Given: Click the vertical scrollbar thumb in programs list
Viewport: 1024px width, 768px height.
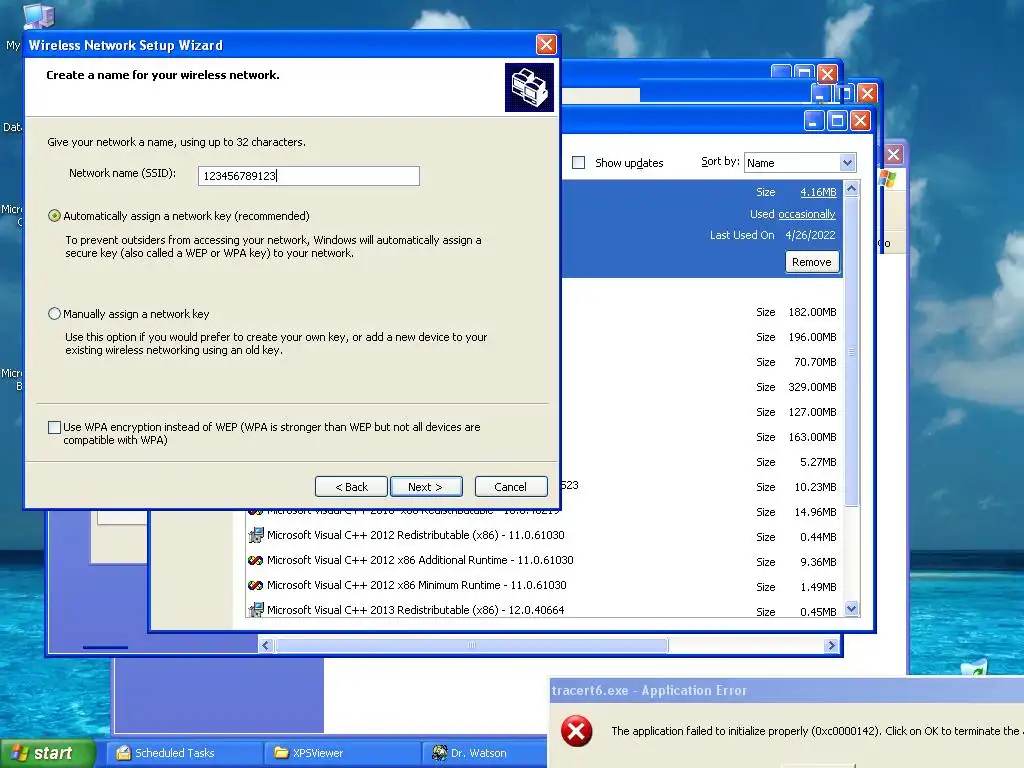Looking at the screenshot, I should (x=851, y=351).
